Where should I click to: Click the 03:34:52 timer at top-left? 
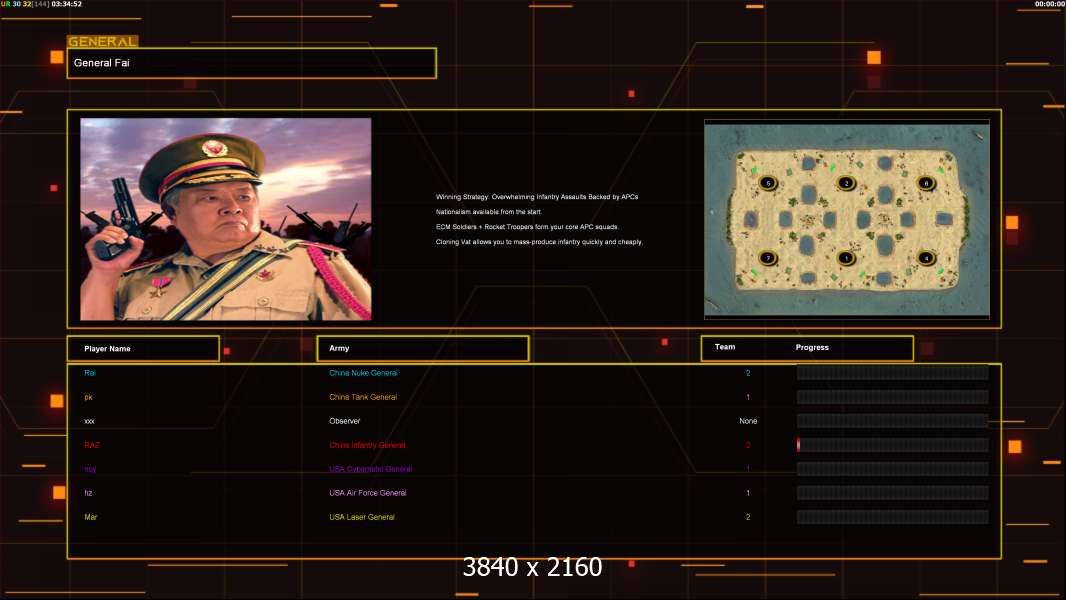point(67,4)
